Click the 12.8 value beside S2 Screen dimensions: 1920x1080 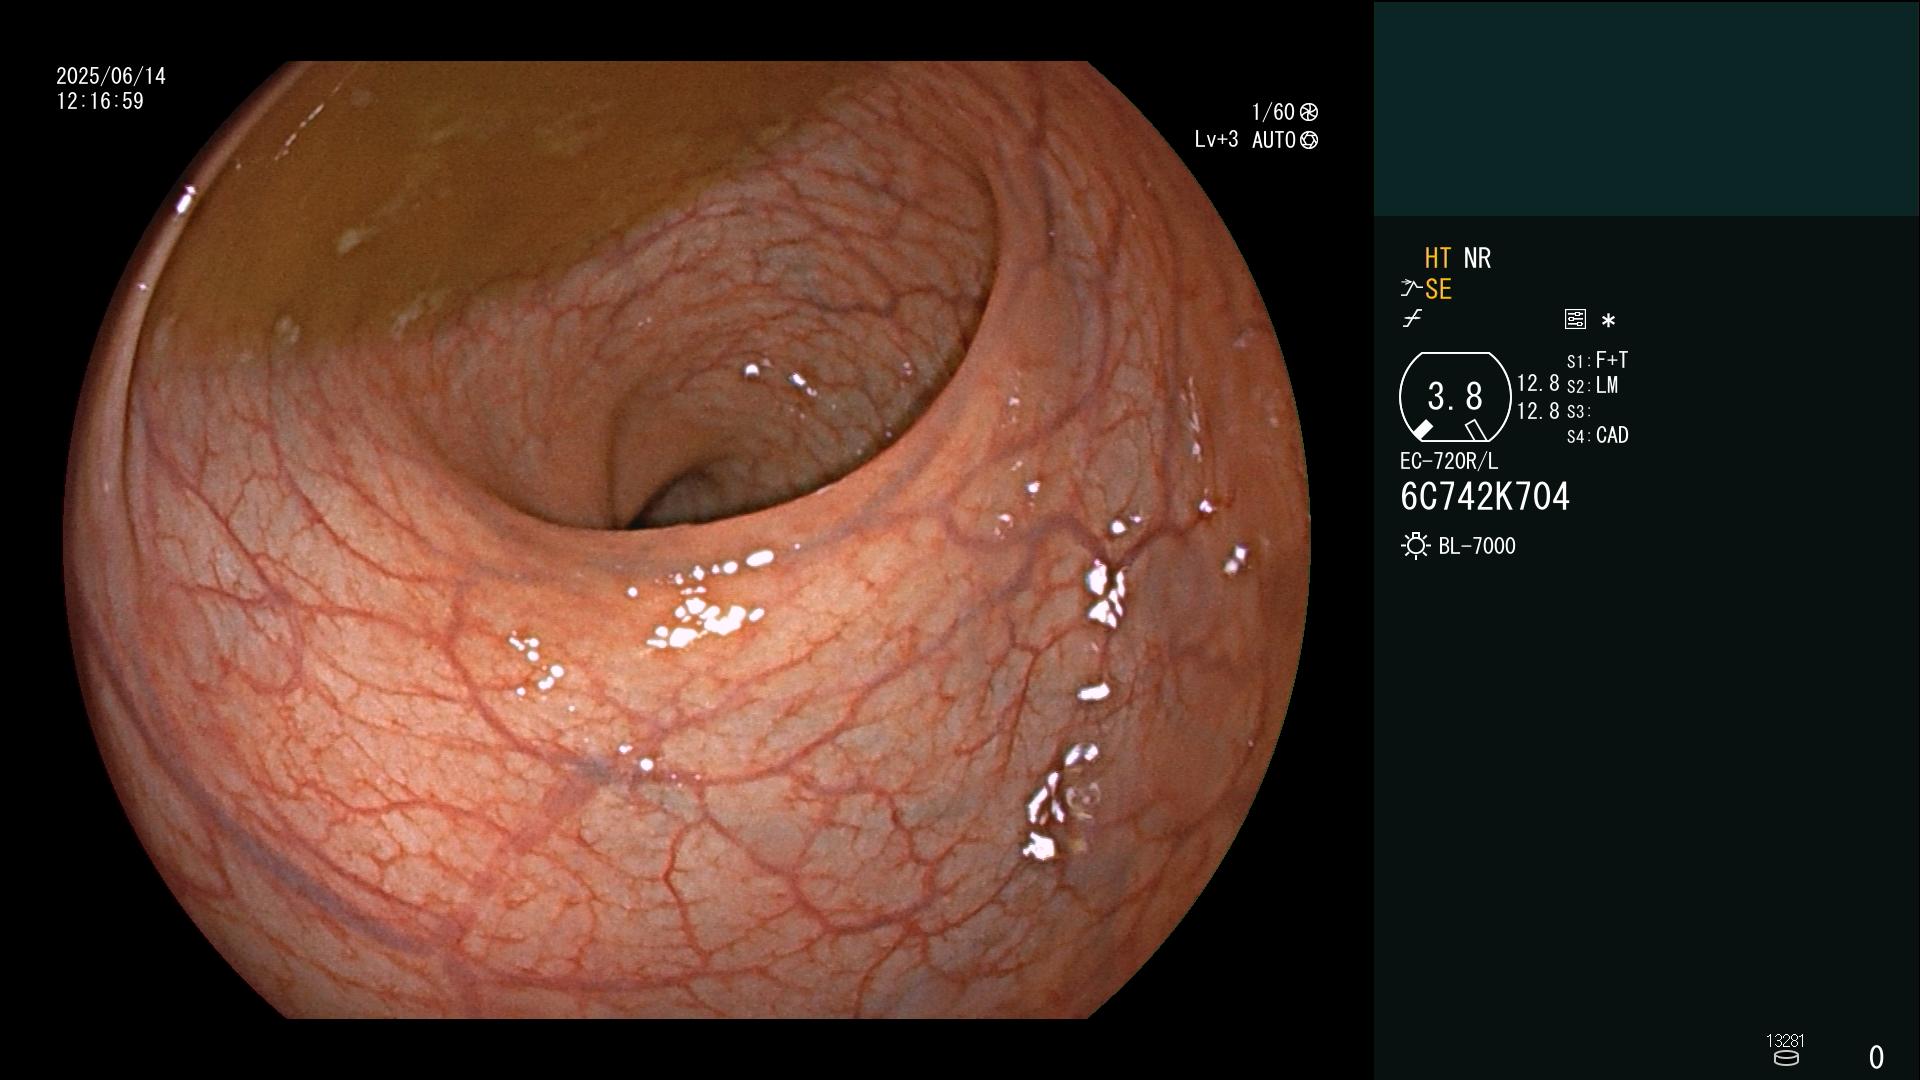click(1538, 384)
